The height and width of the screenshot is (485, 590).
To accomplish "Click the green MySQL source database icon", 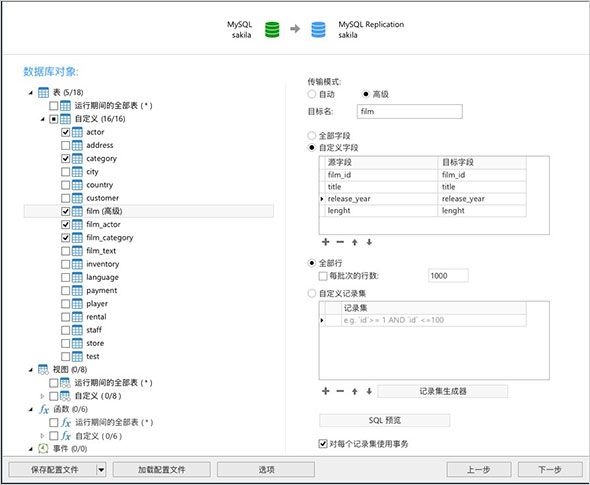I will (x=272, y=29).
